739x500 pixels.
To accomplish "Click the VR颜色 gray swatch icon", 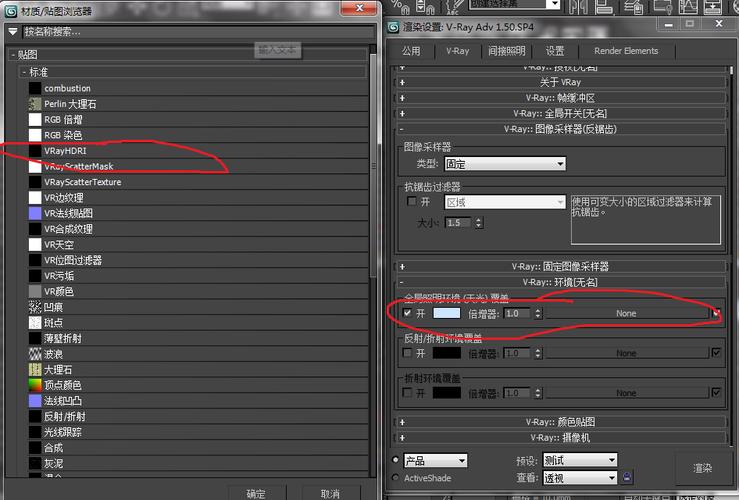I will coord(35,291).
